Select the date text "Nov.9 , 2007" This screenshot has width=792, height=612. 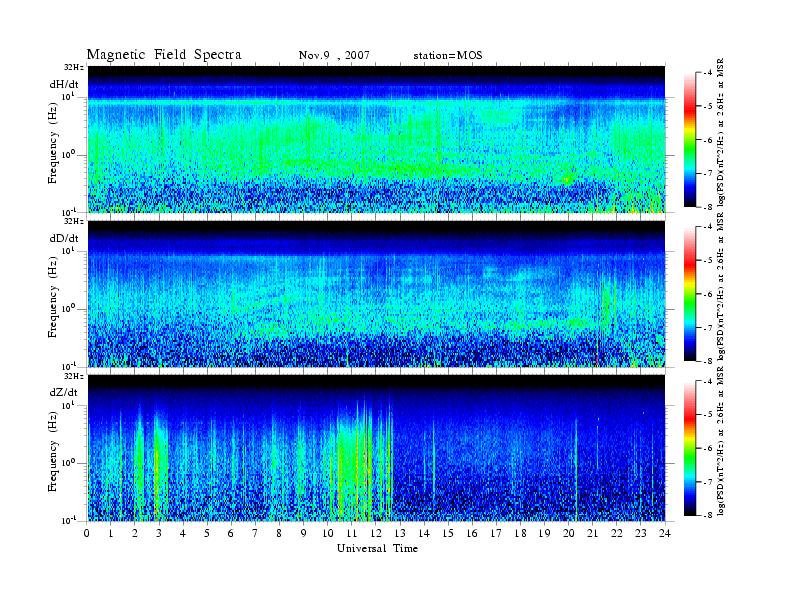click(334, 56)
